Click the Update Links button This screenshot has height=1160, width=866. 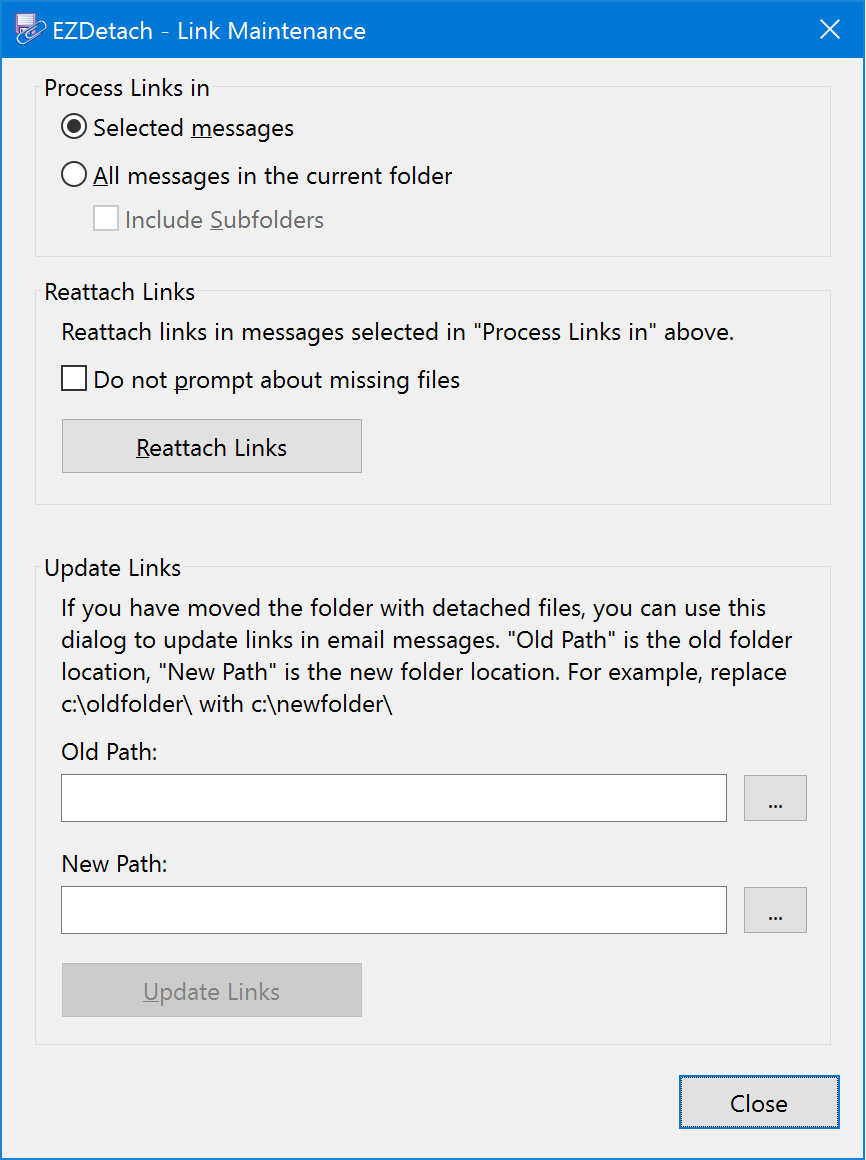click(212, 990)
